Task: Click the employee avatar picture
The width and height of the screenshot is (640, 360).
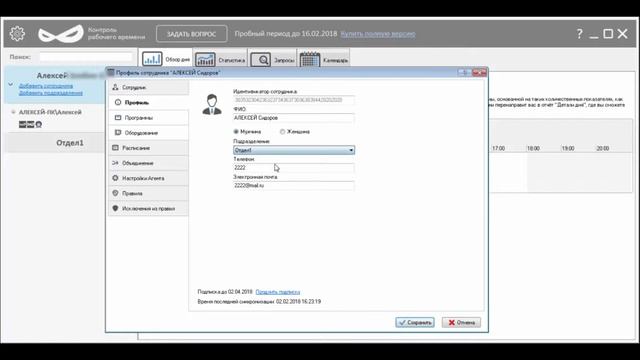Action: point(212,104)
